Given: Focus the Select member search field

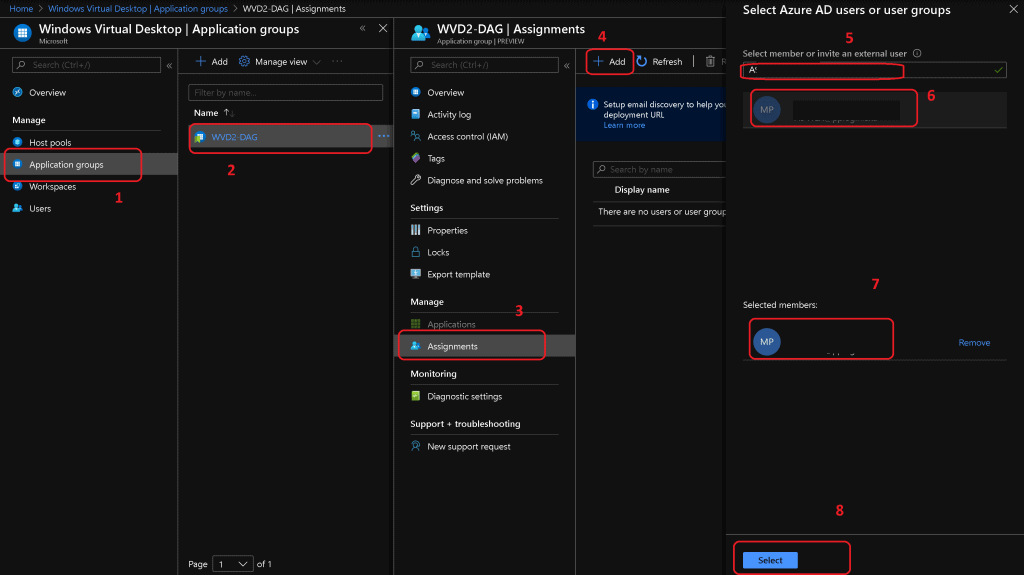Looking at the screenshot, I should pyautogui.click(x=874, y=70).
